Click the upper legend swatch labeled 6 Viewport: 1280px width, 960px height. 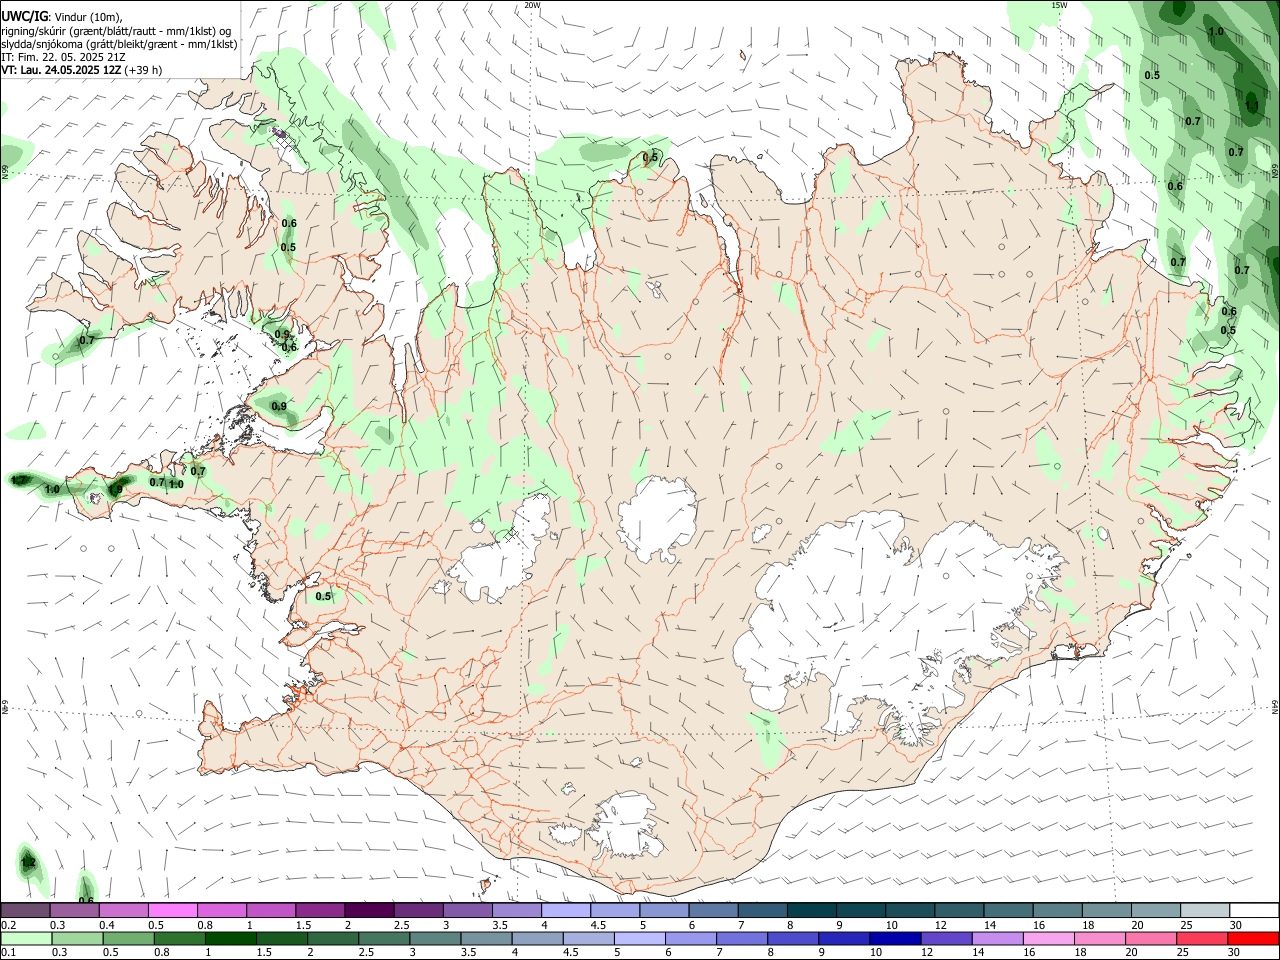(x=714, y=911)
